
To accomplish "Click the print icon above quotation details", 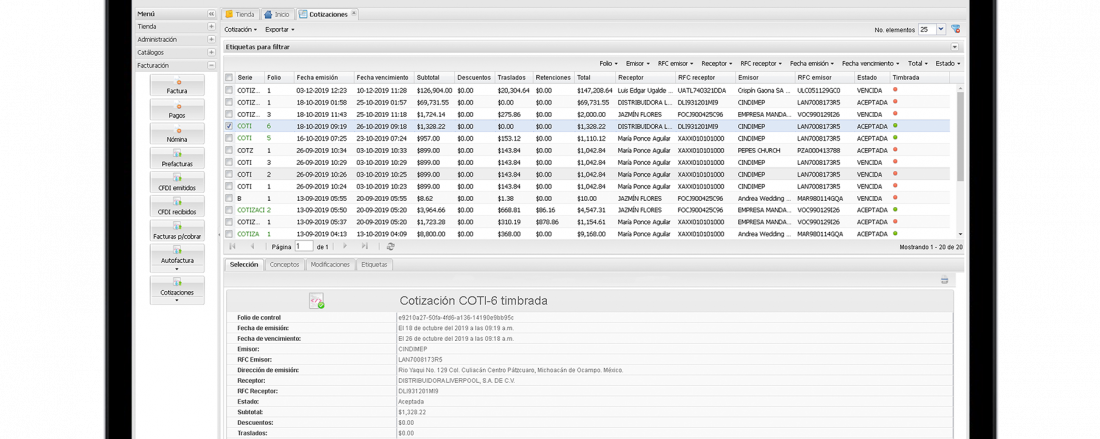I will 944,280.
